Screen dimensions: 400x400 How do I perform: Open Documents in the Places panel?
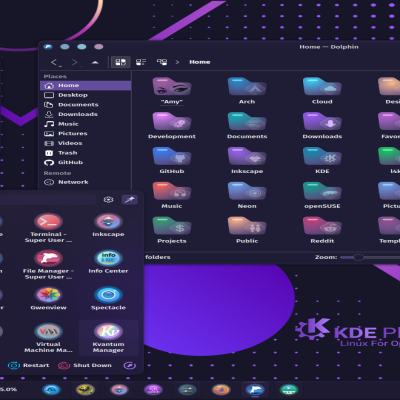pyautogui.click(x=86, y=105)
